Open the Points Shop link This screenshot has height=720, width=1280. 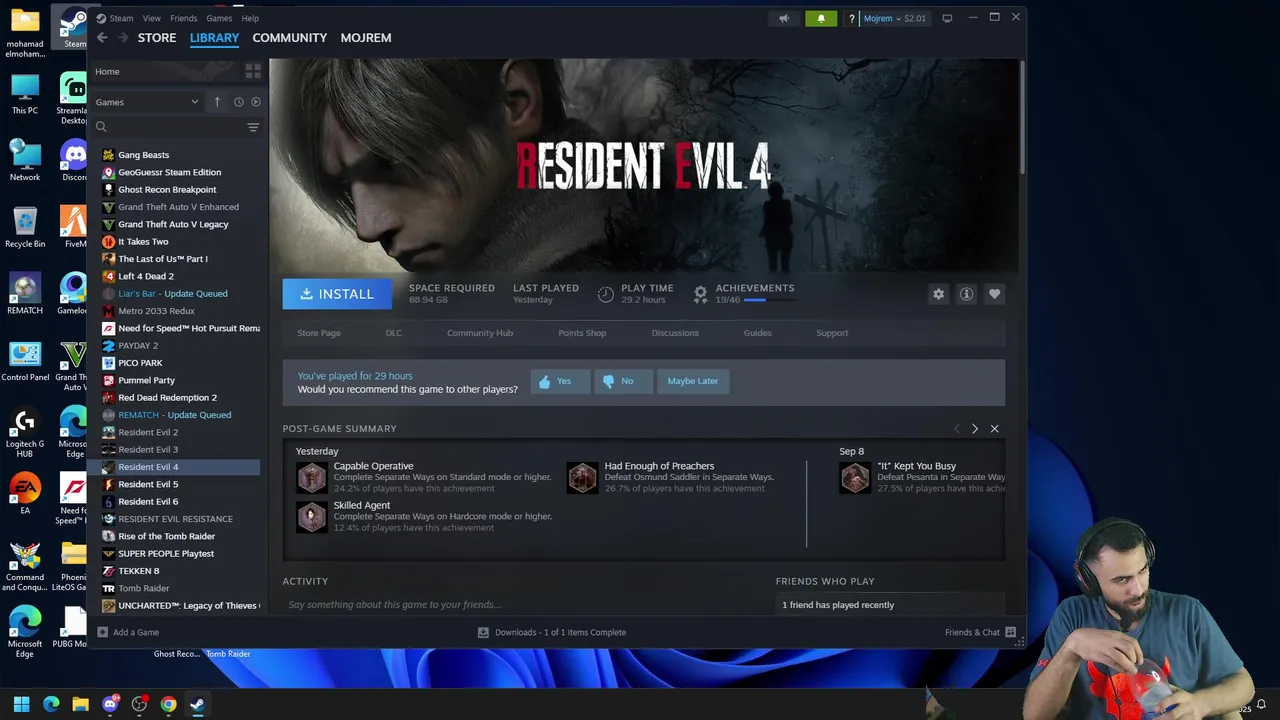click(582, 333)
